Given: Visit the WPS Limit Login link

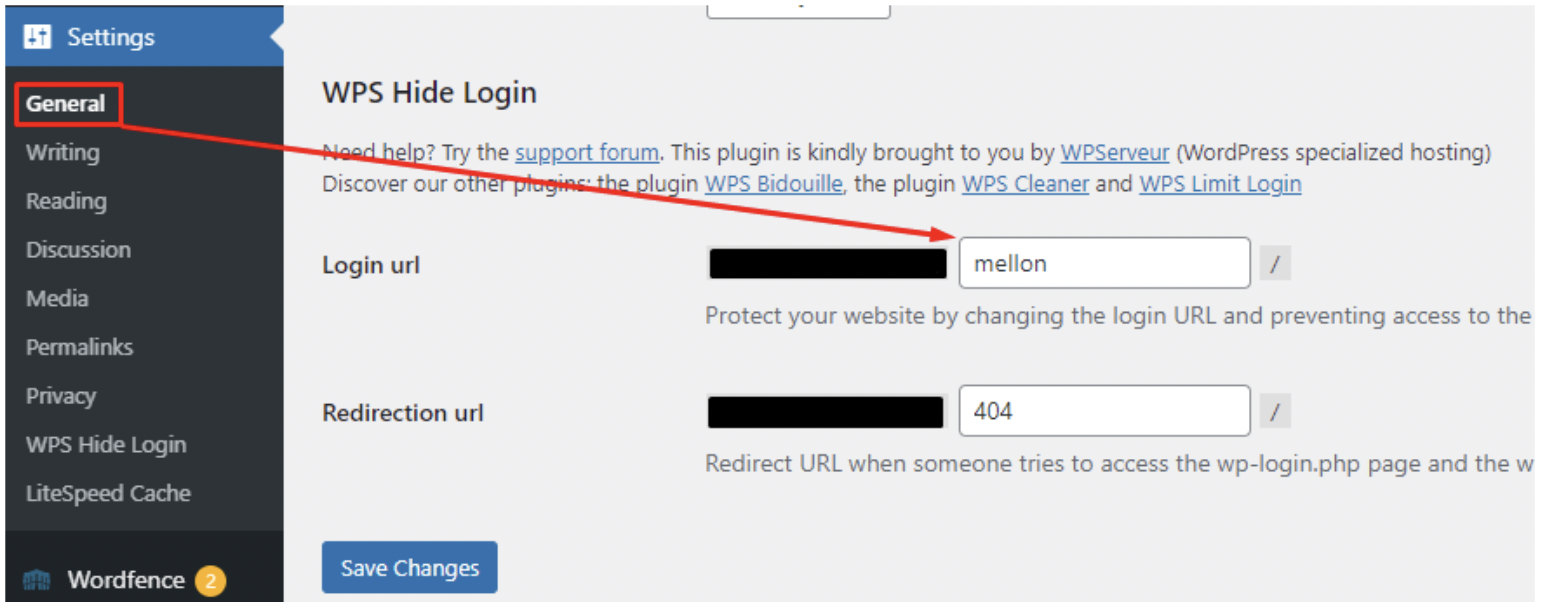Looking at the screenshot, I should pyautogui.click(x=1220, y=184).
